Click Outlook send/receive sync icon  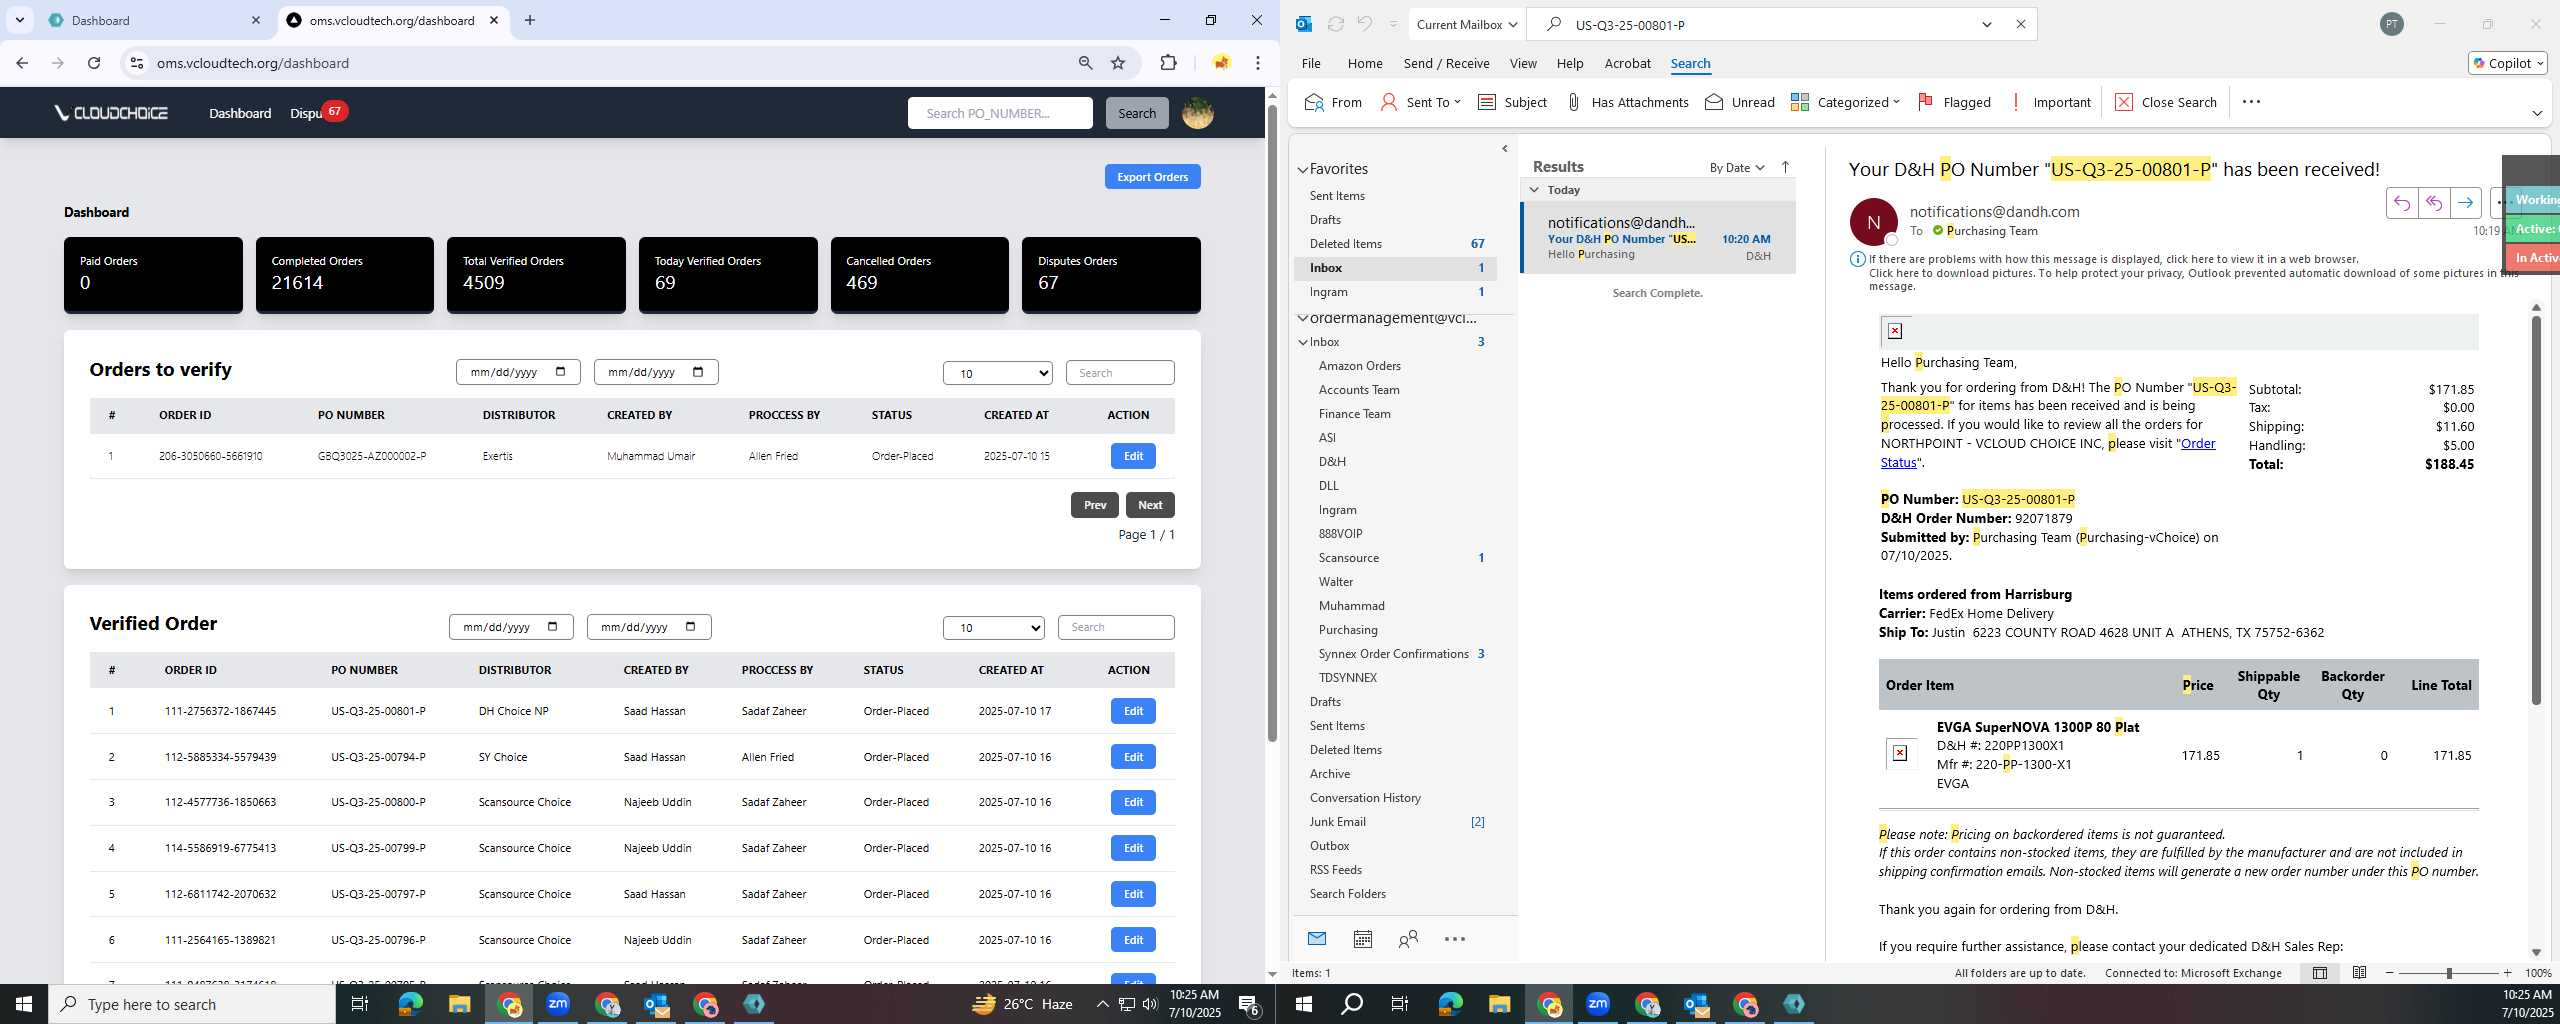[x=1335, y=24]
